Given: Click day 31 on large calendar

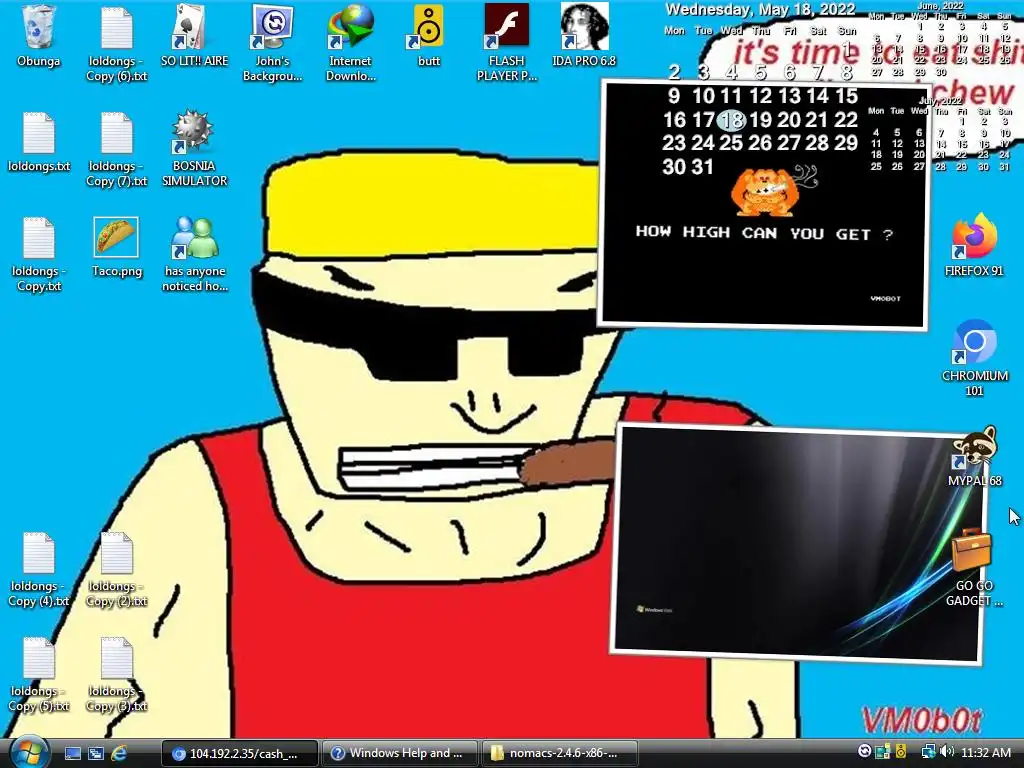Looking at the screenshot, I should click(x=703, y=167).
